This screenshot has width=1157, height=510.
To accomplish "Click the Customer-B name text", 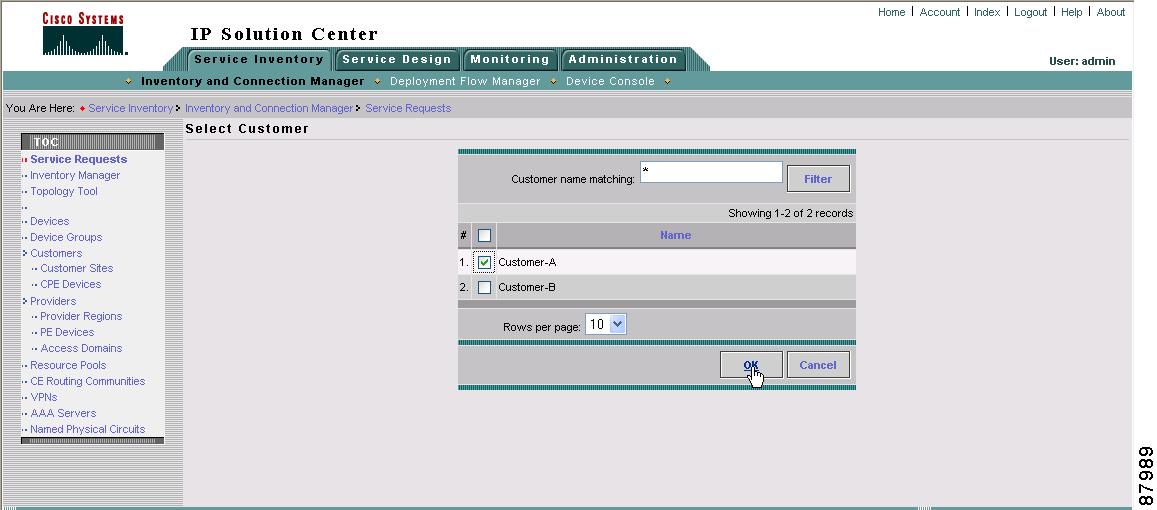I will pyautogui.click(x=527, y=287).
